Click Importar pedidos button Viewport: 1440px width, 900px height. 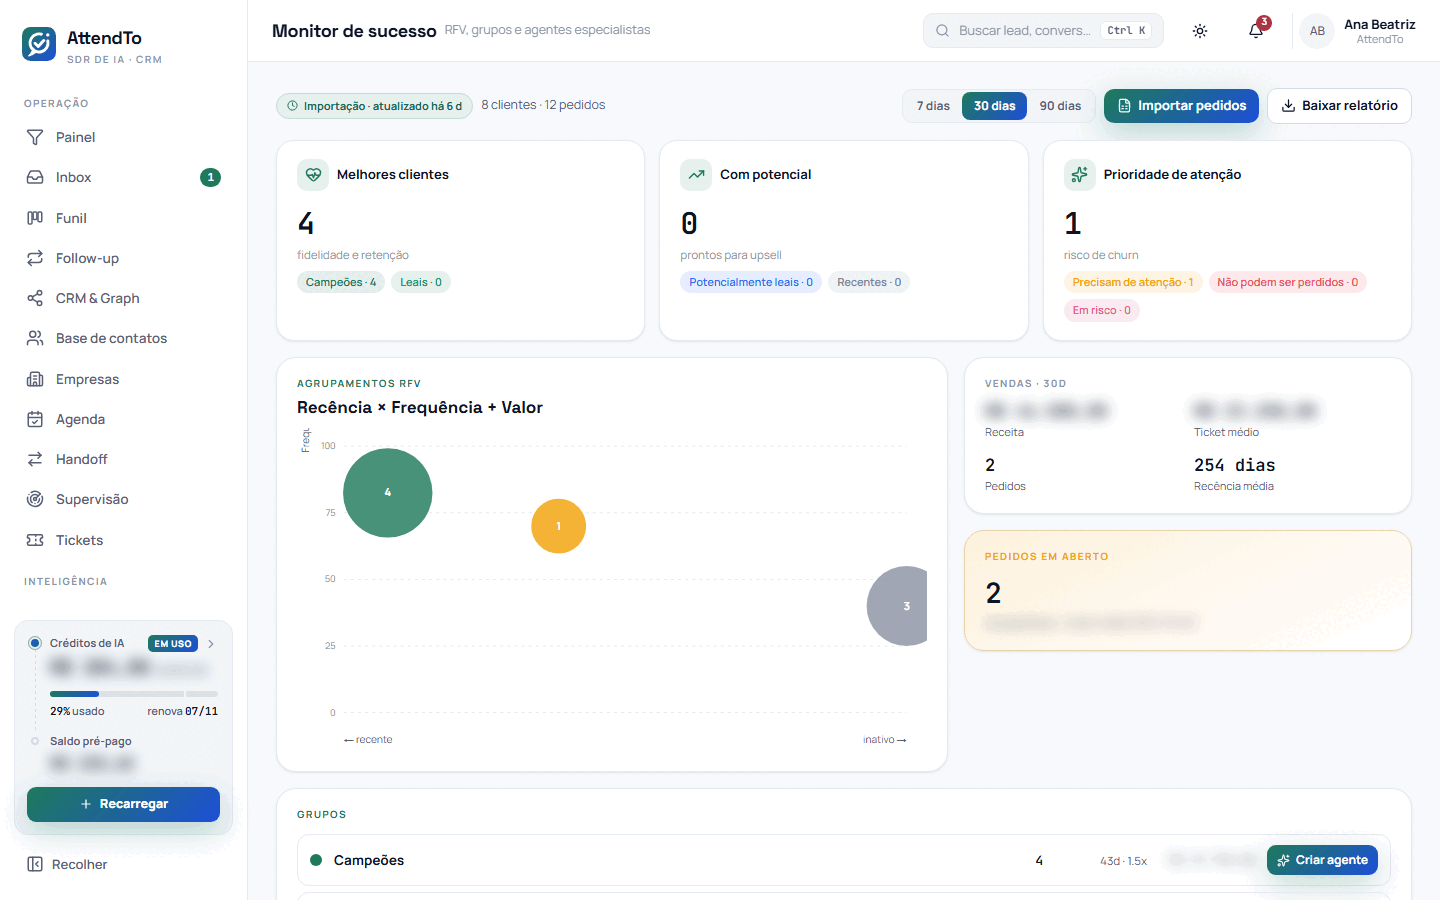point(1181,106)
